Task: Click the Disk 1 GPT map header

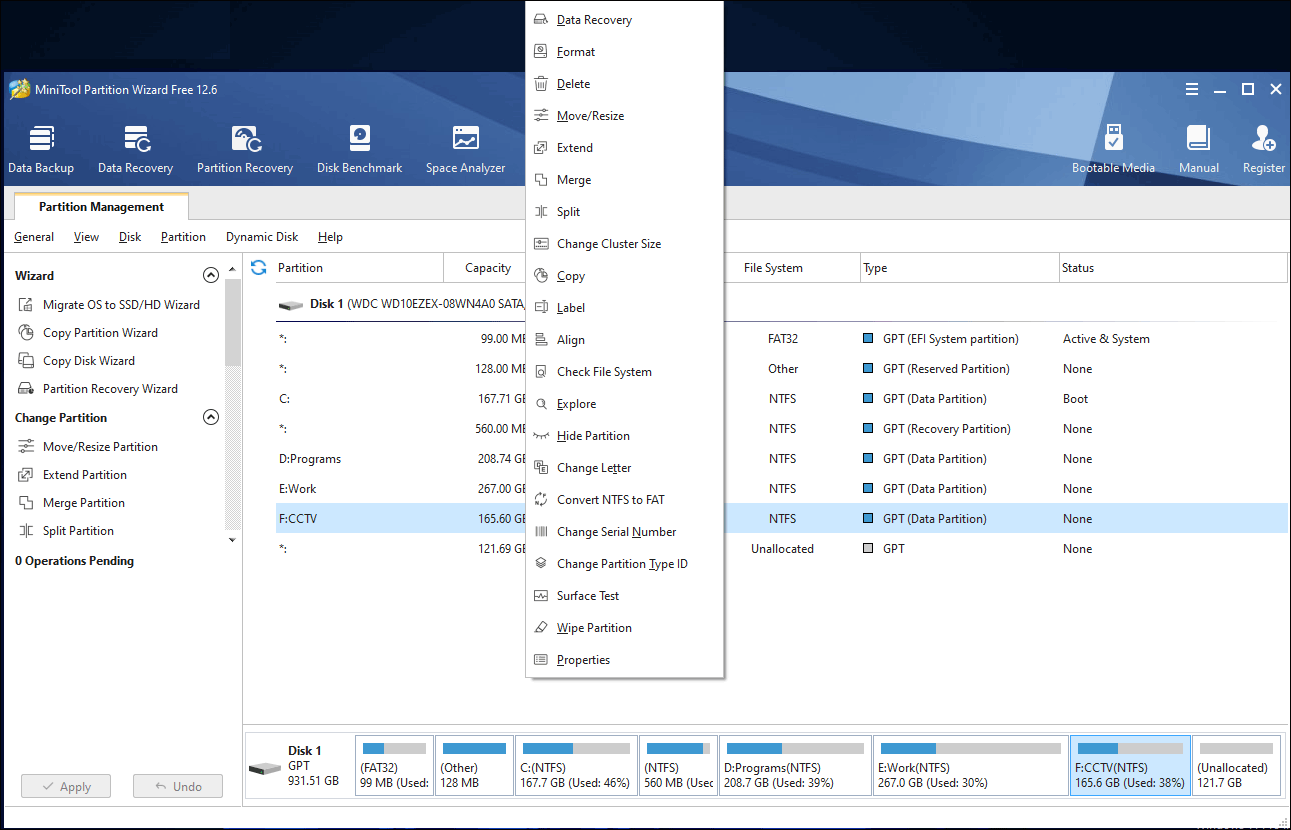Action: click(298, 766)
